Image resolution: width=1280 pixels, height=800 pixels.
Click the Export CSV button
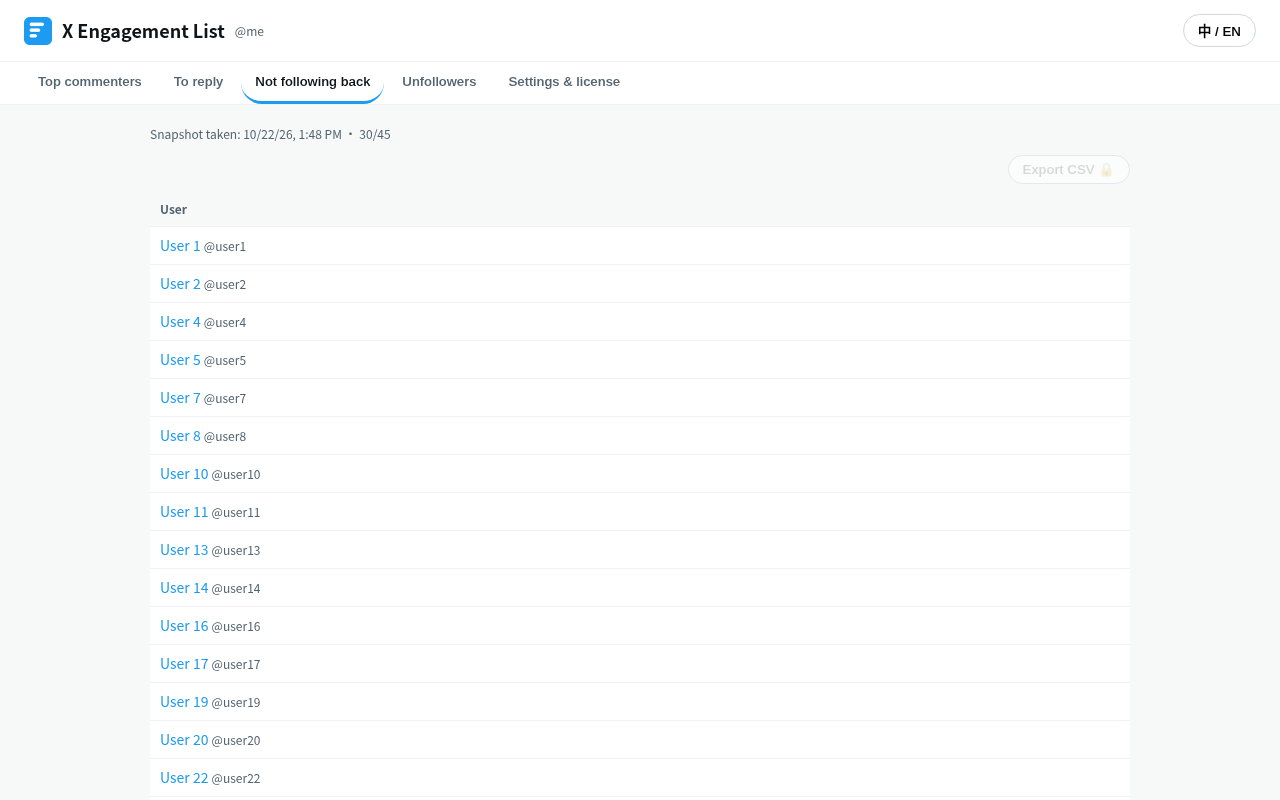tap(1068, 169)
